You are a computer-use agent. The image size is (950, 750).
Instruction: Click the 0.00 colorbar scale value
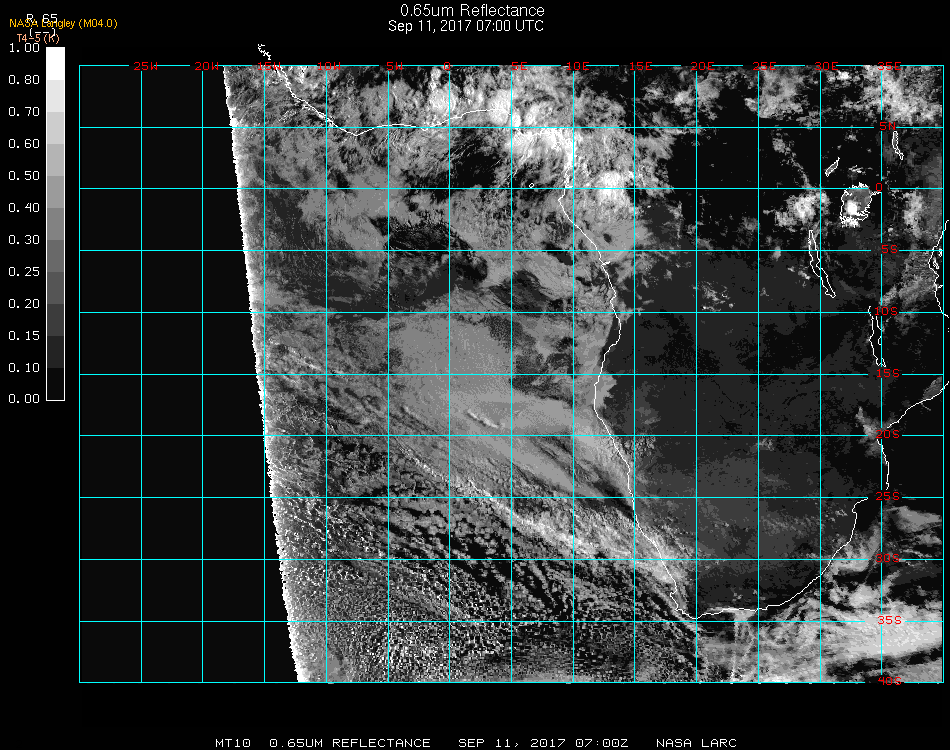(x=24, y=399)
